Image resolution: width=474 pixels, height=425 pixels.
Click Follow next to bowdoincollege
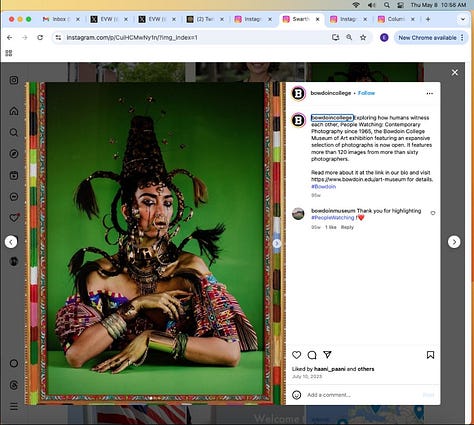(366, 93)
